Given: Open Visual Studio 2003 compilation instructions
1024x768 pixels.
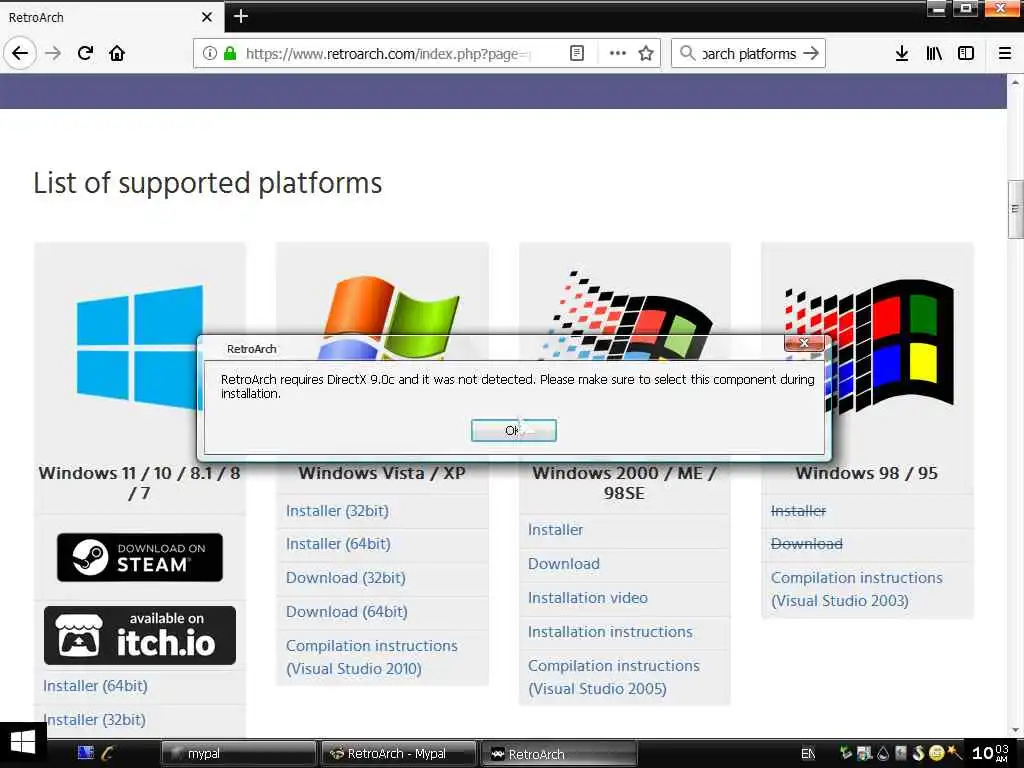Looking at the screenshot, I should (x=856, y=589).
